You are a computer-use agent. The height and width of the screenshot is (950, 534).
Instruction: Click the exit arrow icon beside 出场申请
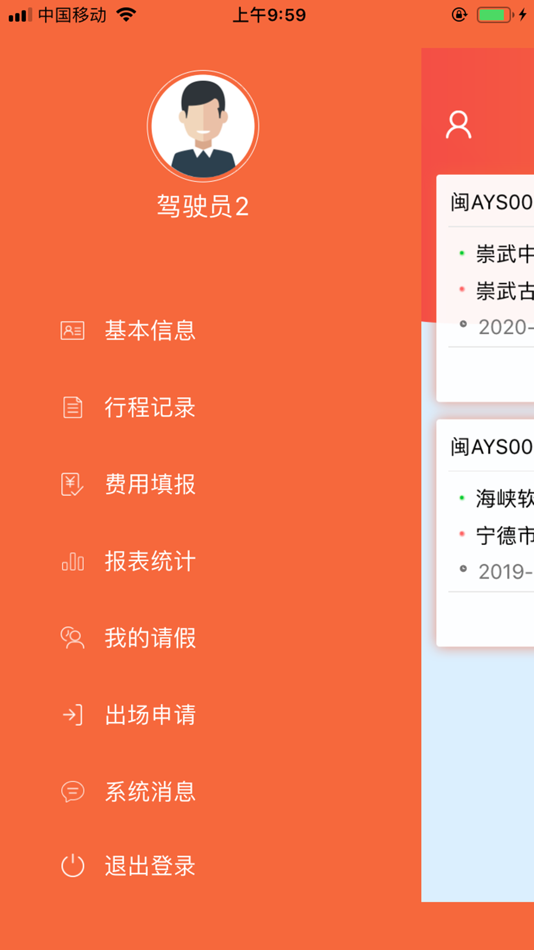pyautogui.click(x=73, y=716)
